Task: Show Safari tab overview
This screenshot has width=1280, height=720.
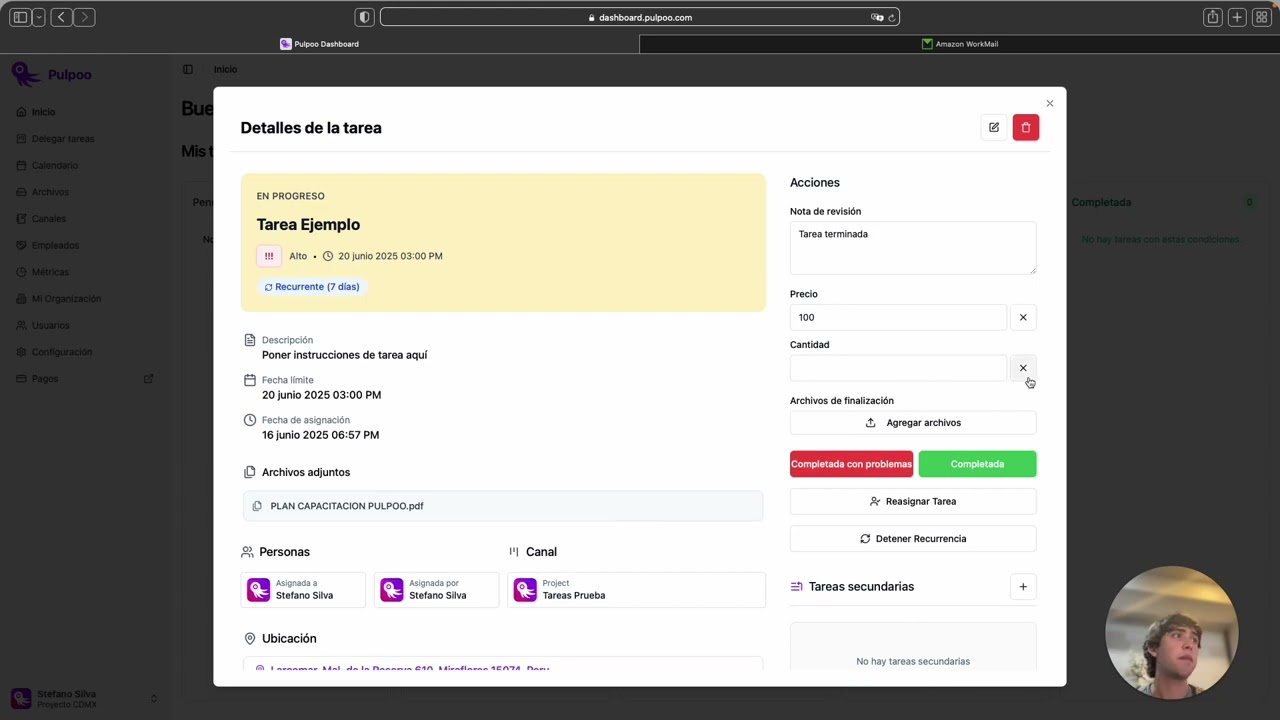Action: coord(1261,17)
